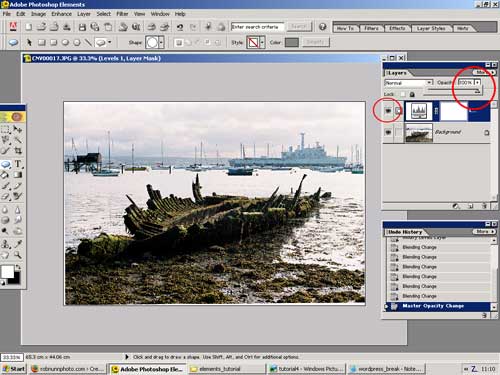This screenshot has width=500, height=375.
Task: Click the Search button
Action: 299,26
